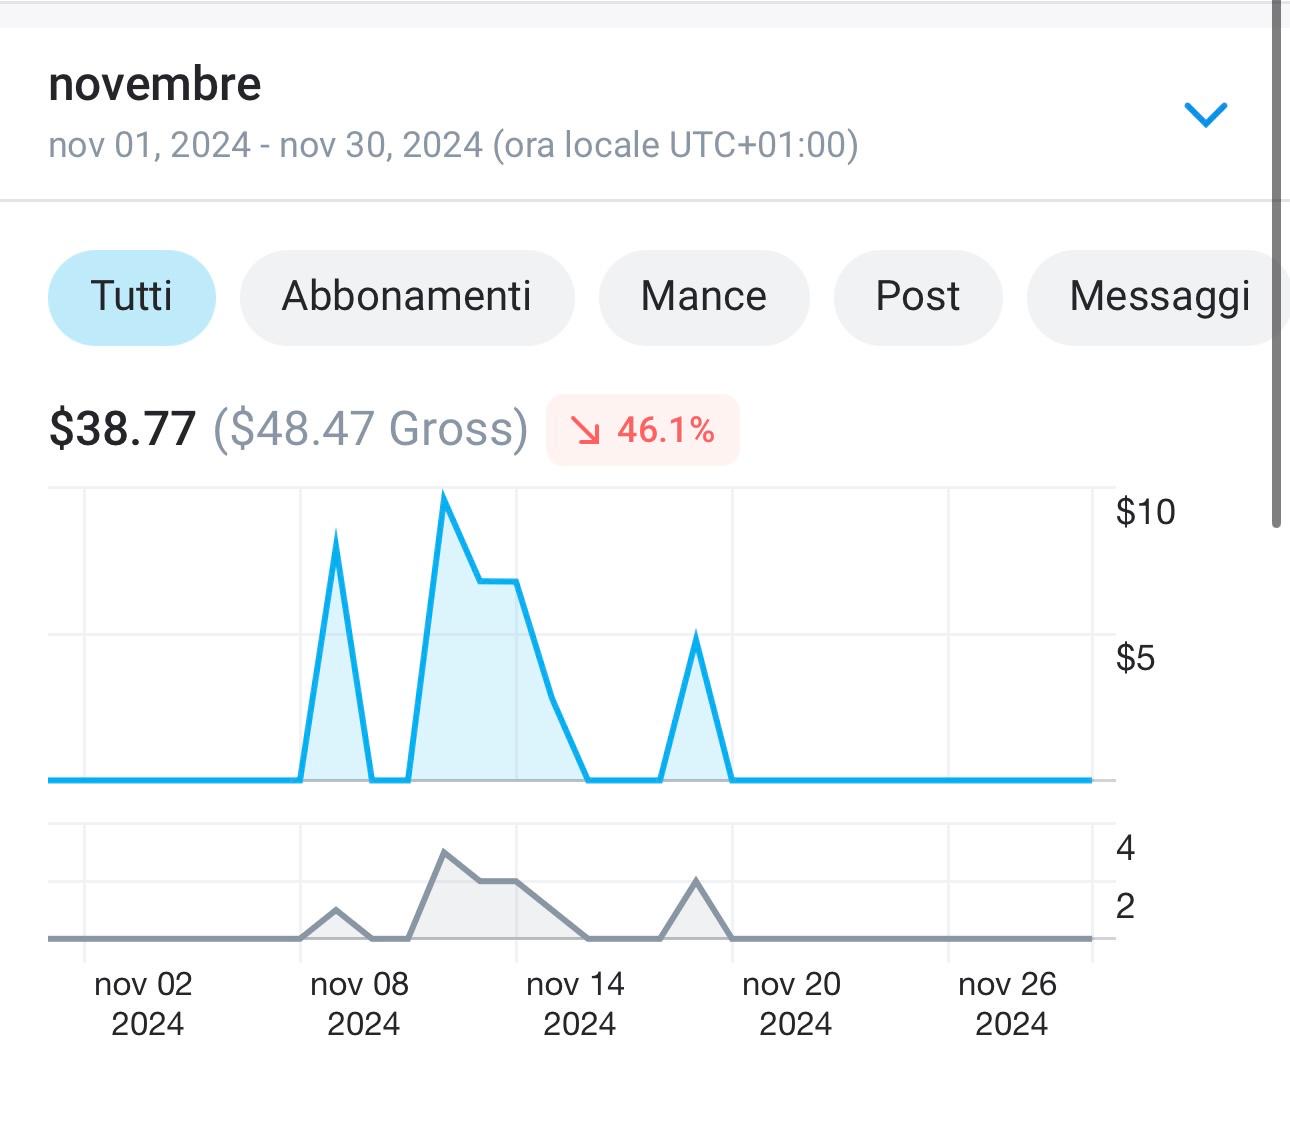Click the nov 20 2024 axis label
1290x1130 pixels.
(792, 1003)
